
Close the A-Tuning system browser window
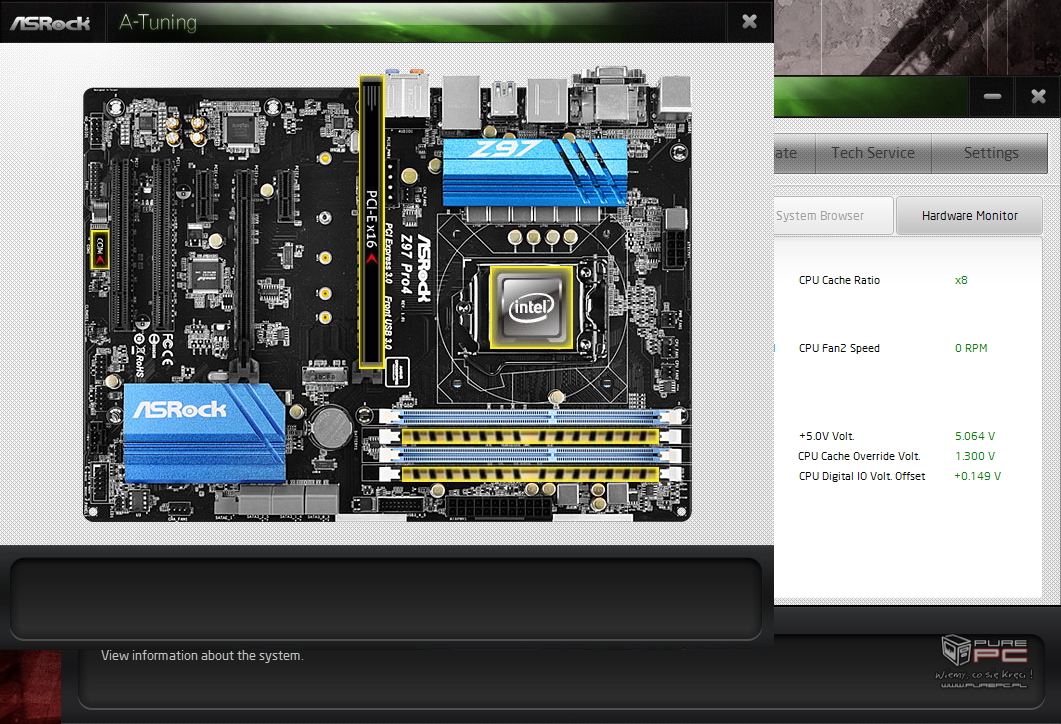tap(749, 22)
